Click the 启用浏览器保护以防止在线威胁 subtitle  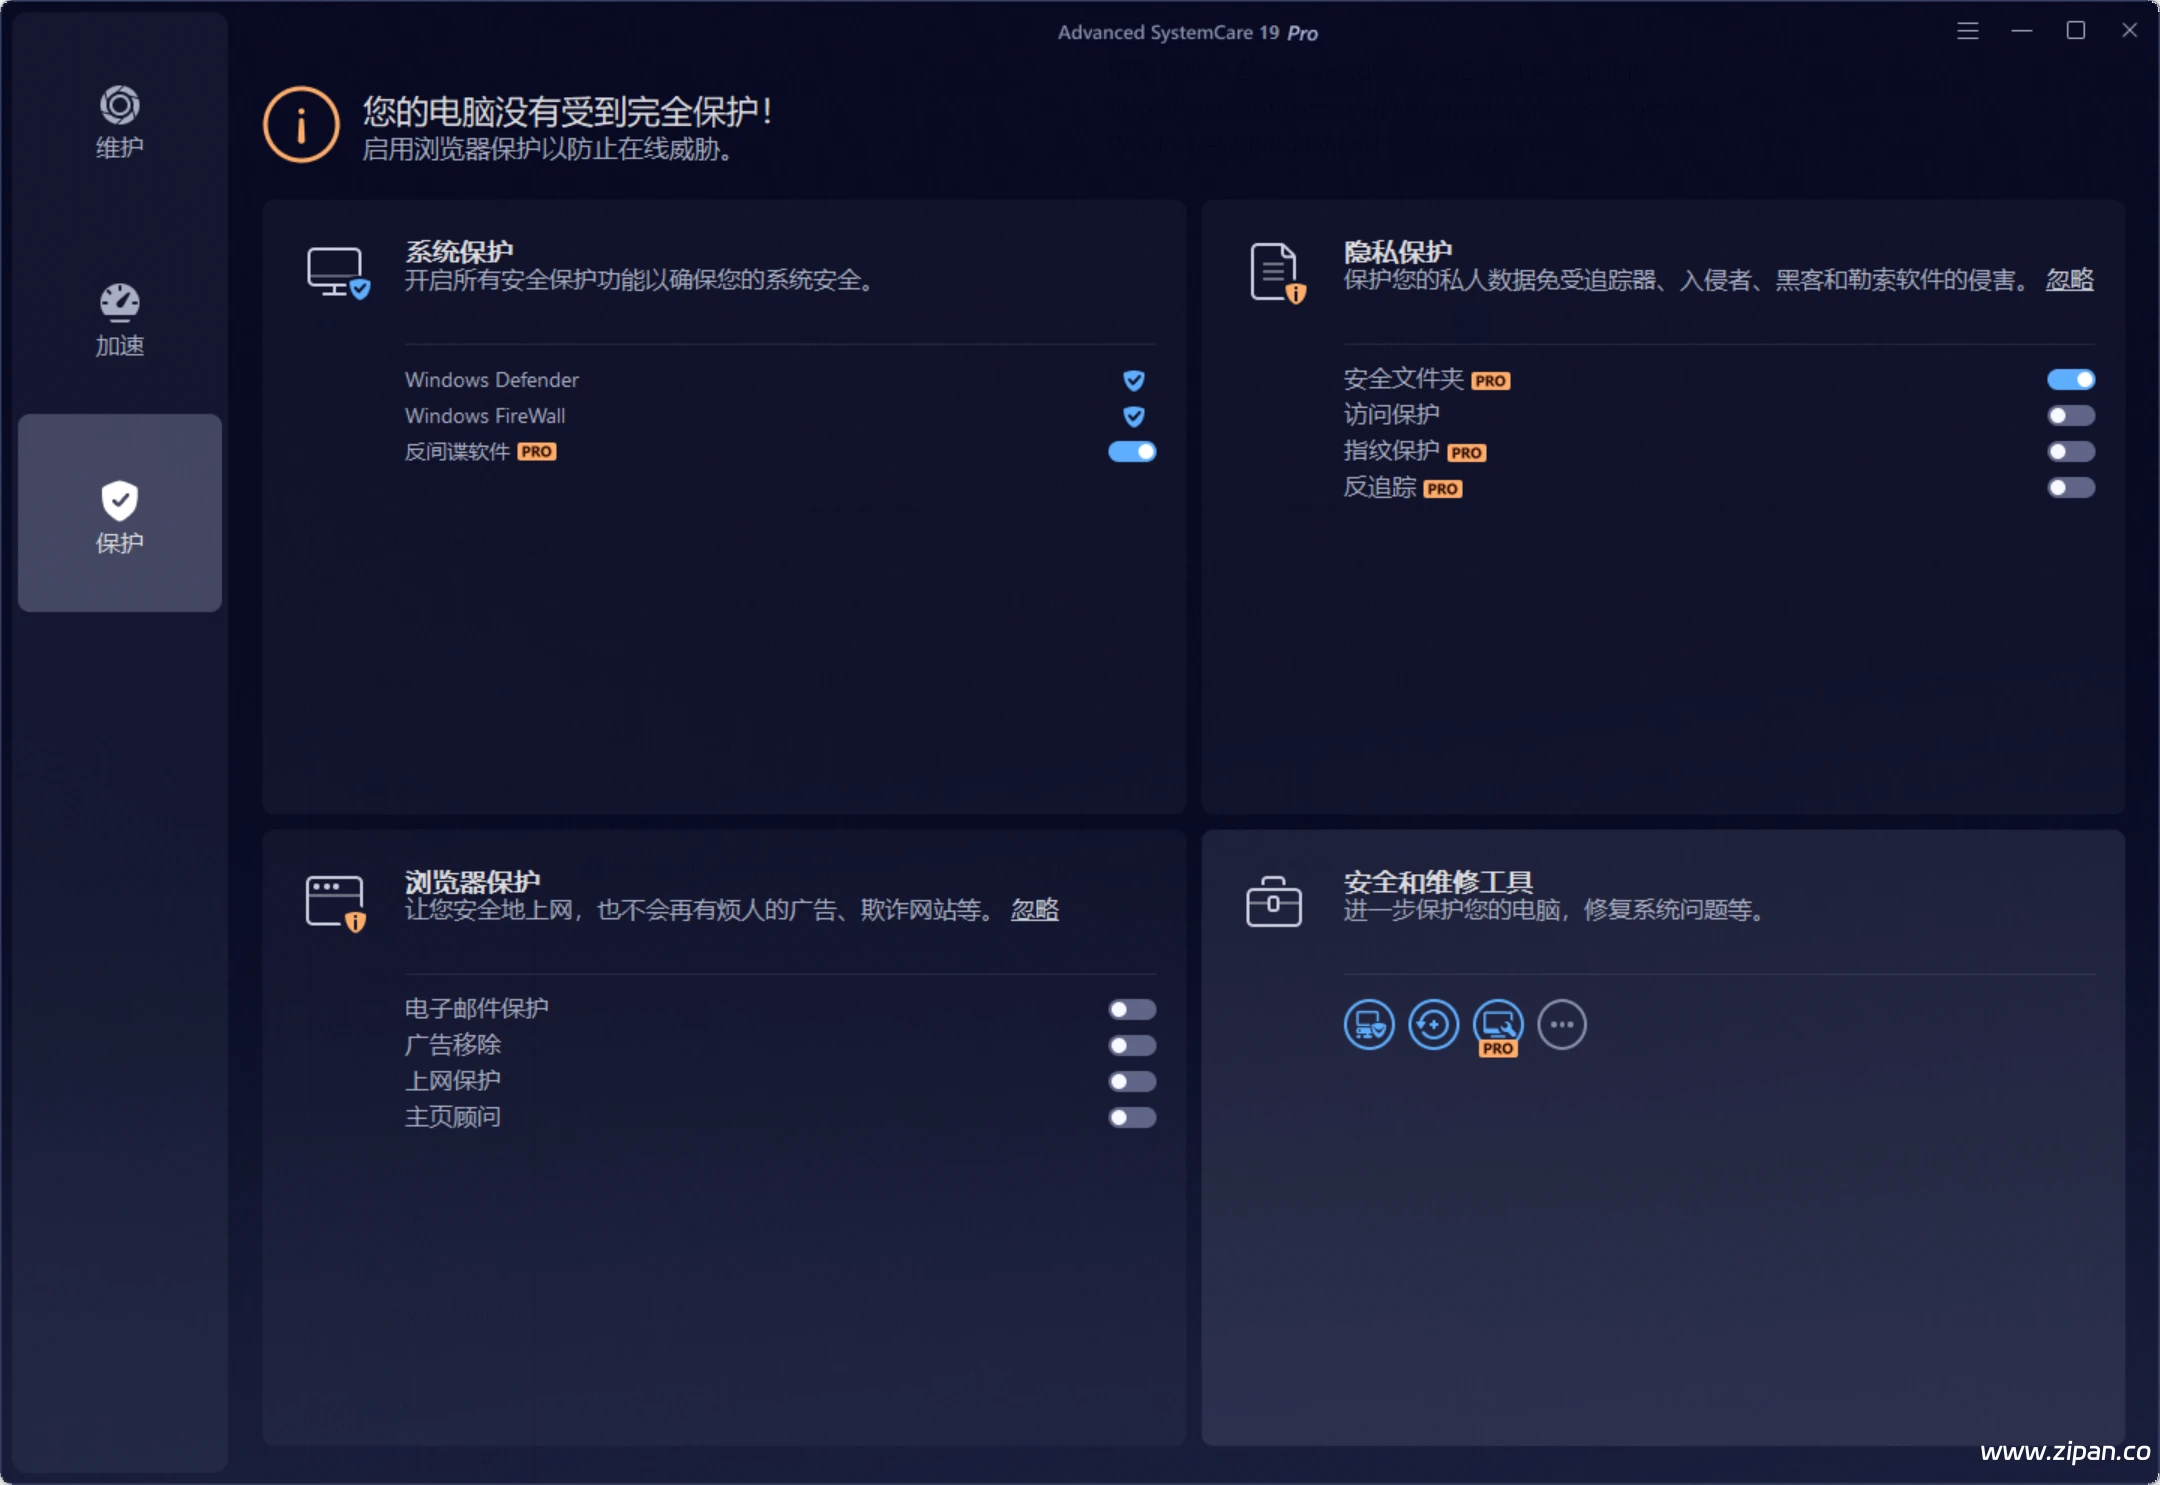point(548,150)
